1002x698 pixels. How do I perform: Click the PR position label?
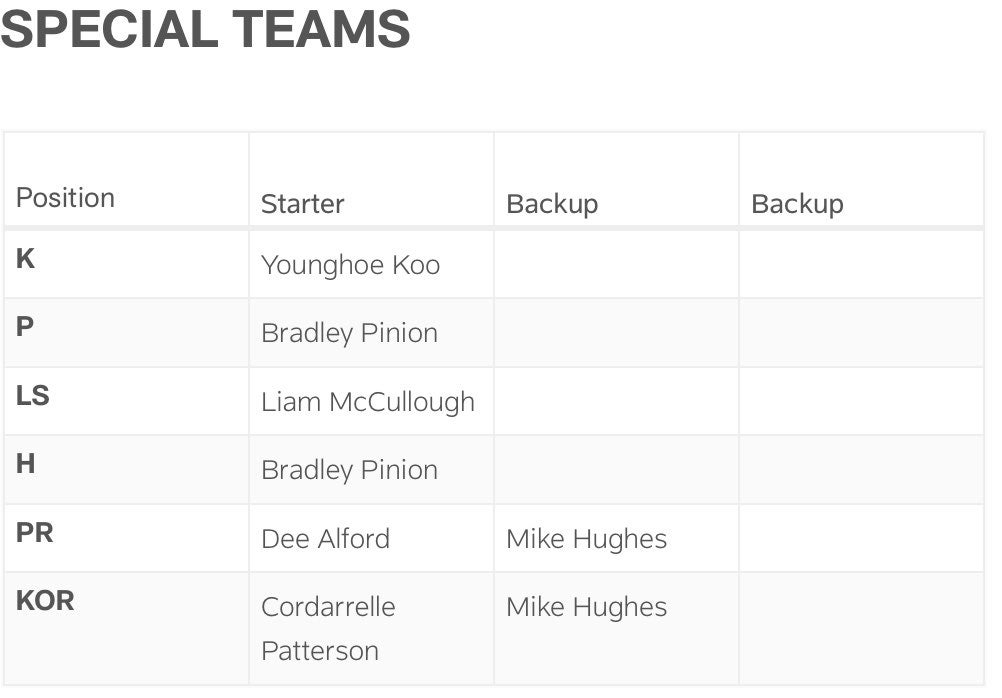[x=35, y=533]
